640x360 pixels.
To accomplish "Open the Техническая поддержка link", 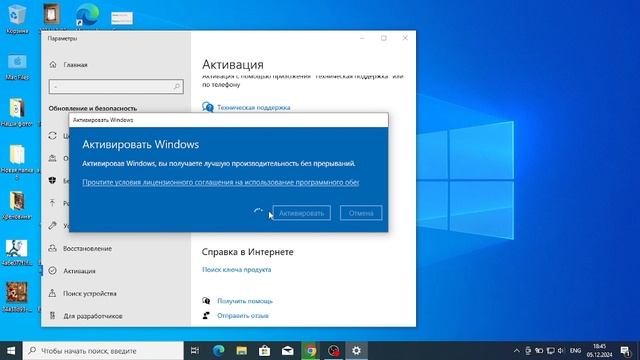I will [x=253, y=107].
